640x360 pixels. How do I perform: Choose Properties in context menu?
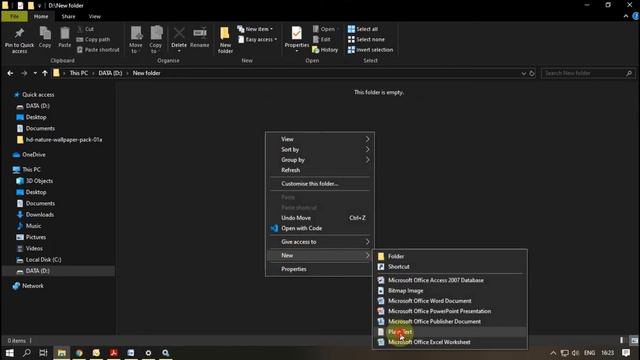(x=320, y=269)
